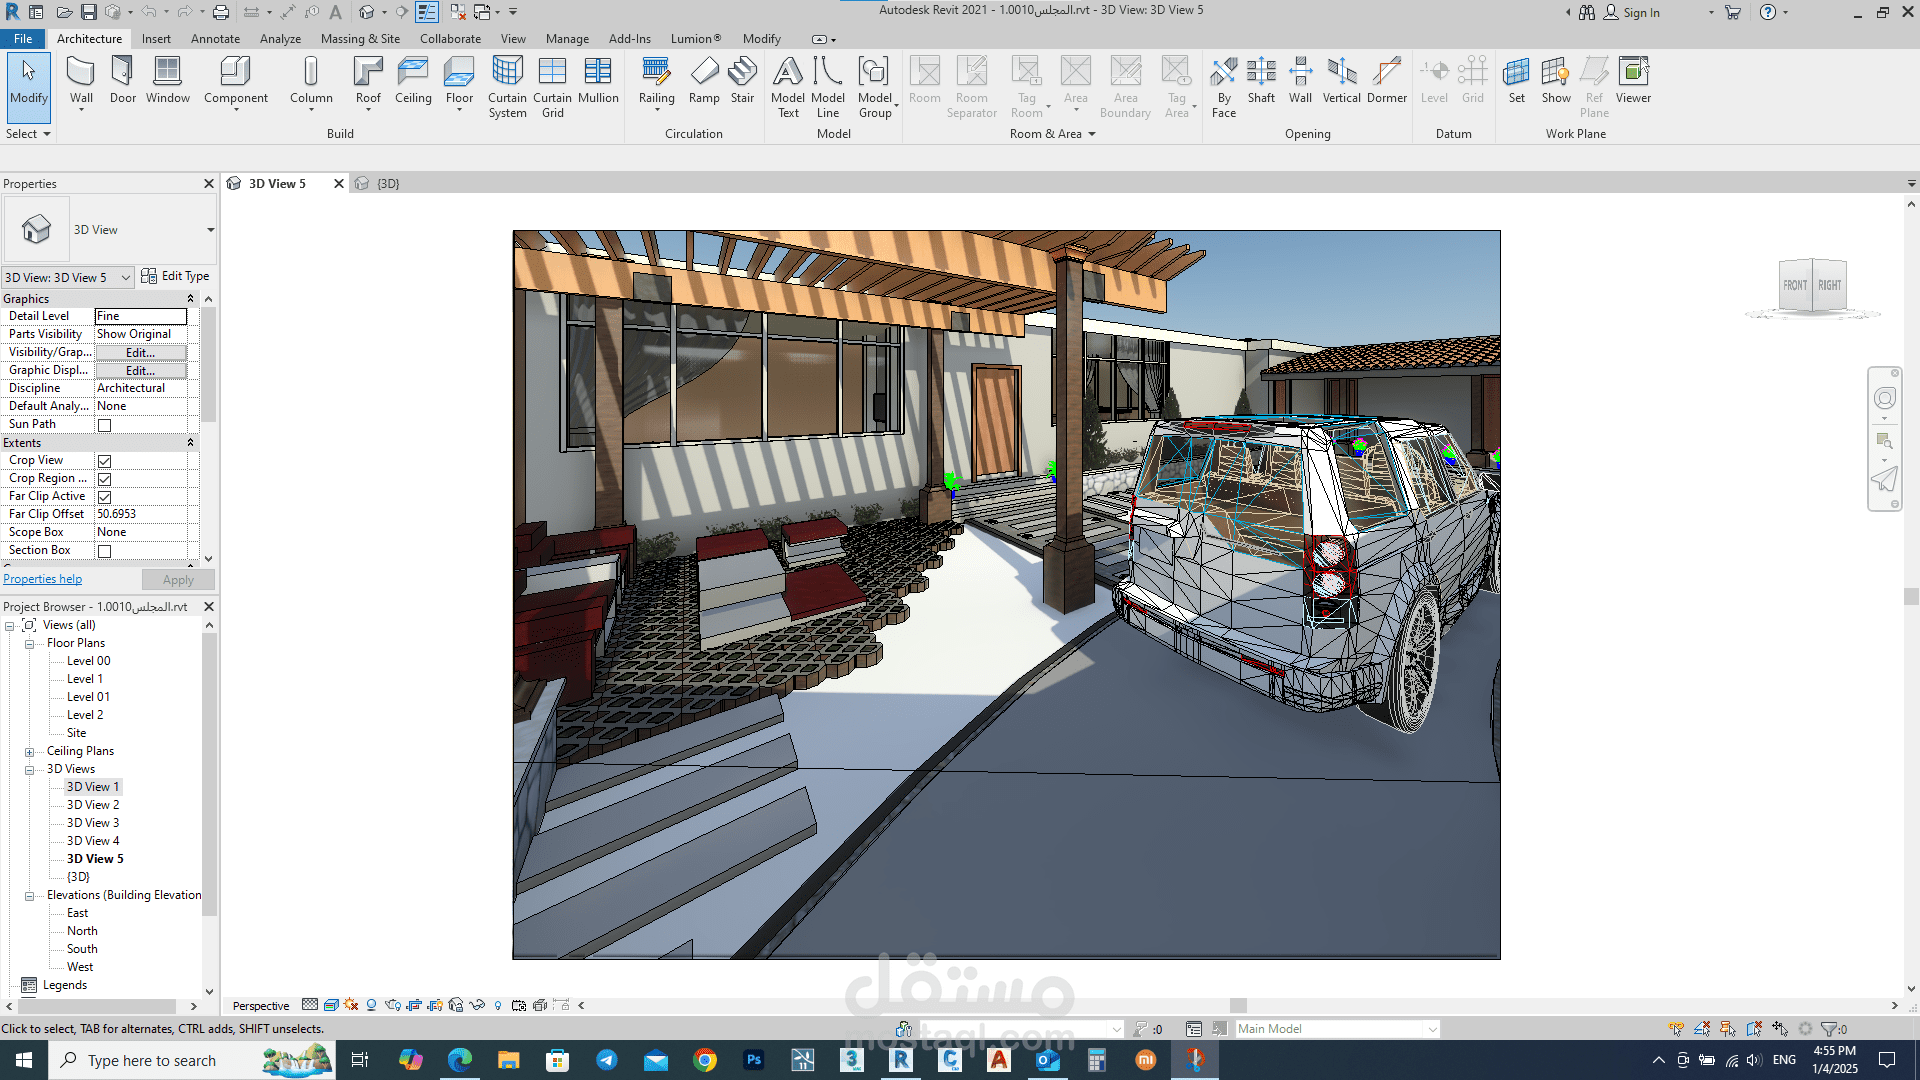1920x1080 pixels.
Task: Click Edit button for Visibility/Graphics
Action: 140,353
